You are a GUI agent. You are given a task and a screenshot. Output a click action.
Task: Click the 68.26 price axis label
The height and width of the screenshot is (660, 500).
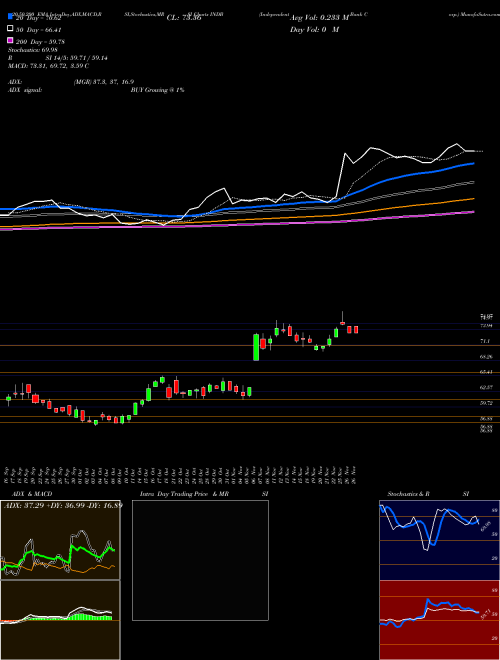[486, 357]
